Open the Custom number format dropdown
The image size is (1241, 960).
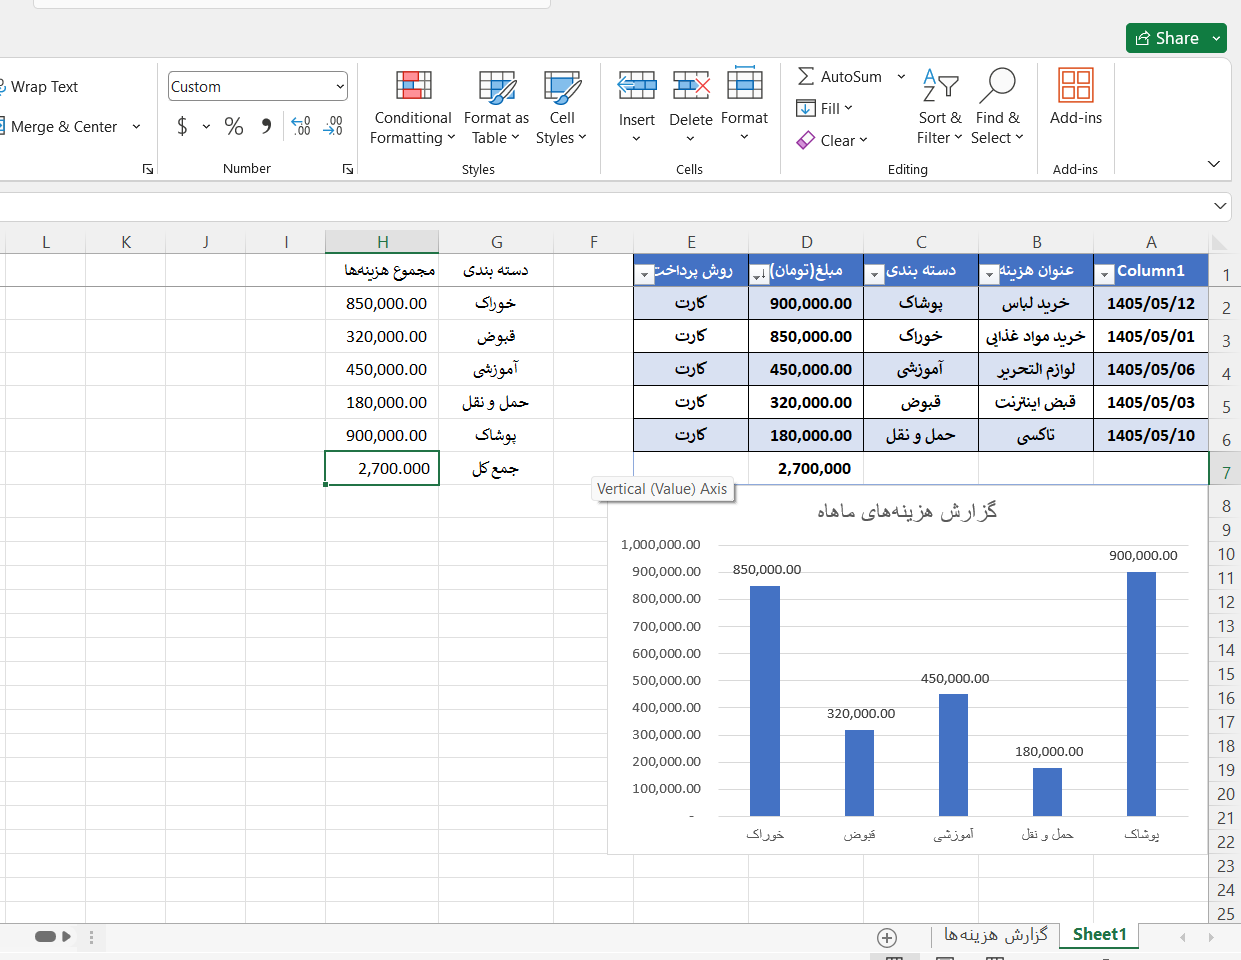340,87
